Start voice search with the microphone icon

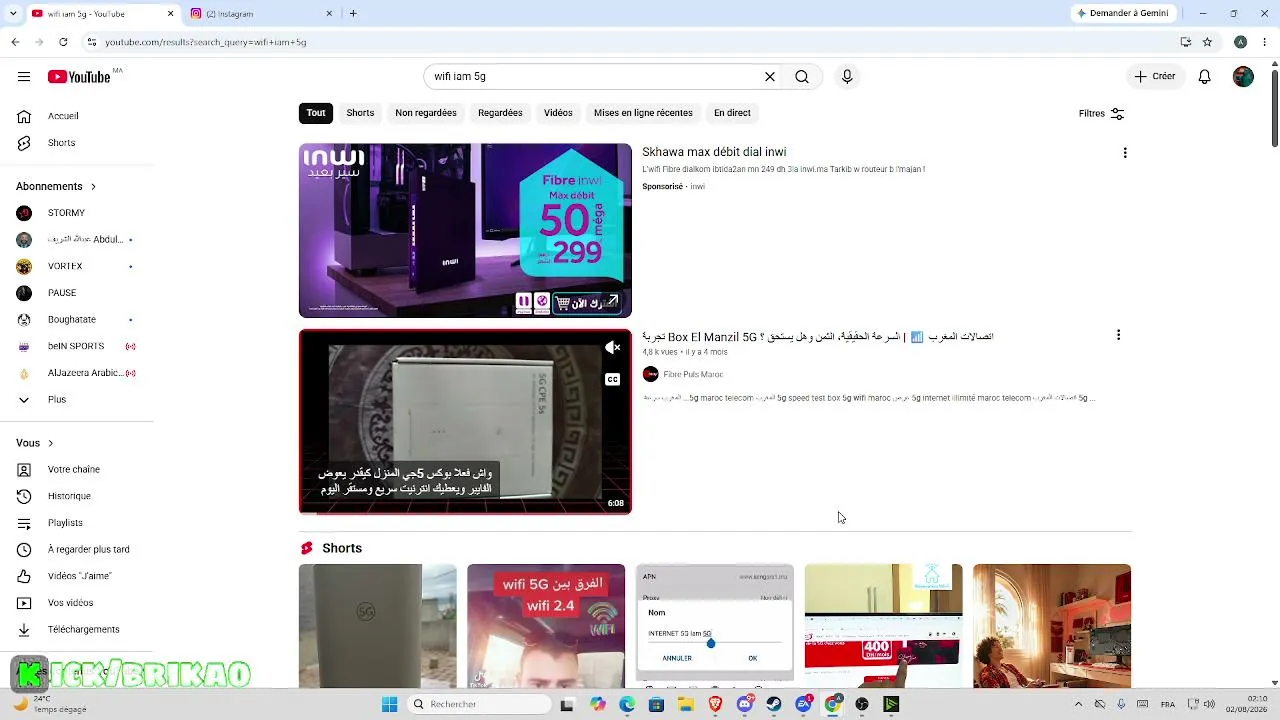click(847, 77)
